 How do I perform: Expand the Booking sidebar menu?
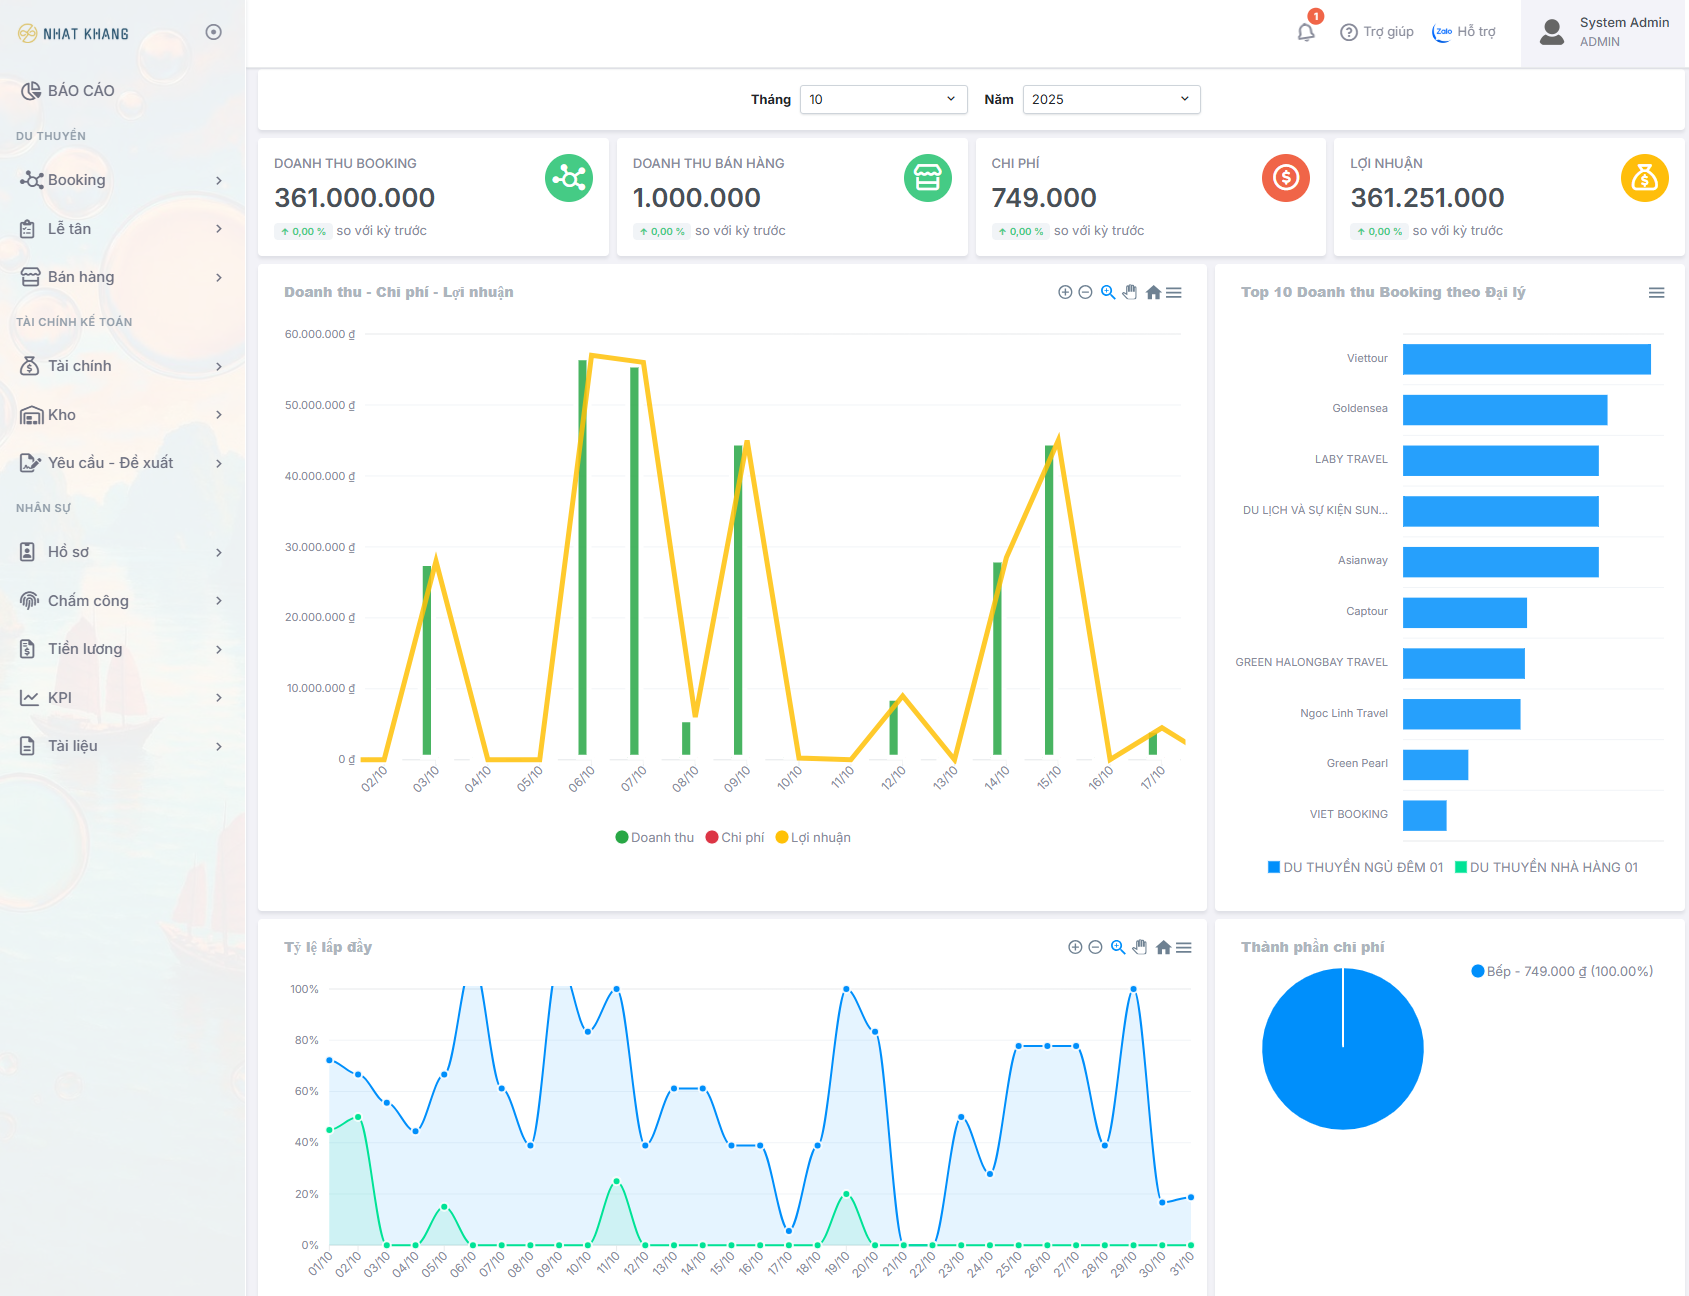tap(120, 180)
